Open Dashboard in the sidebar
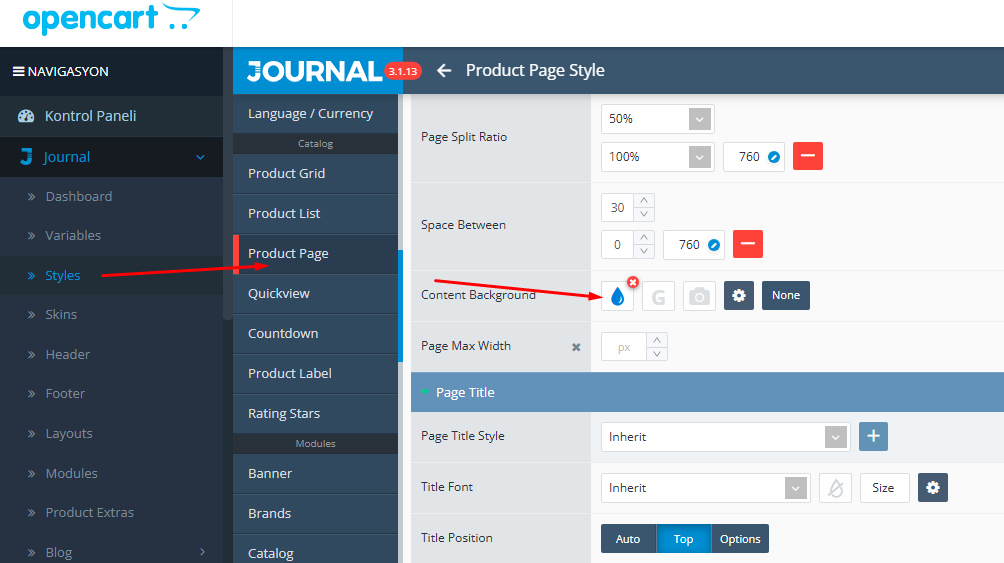 (x=79, y=197)
